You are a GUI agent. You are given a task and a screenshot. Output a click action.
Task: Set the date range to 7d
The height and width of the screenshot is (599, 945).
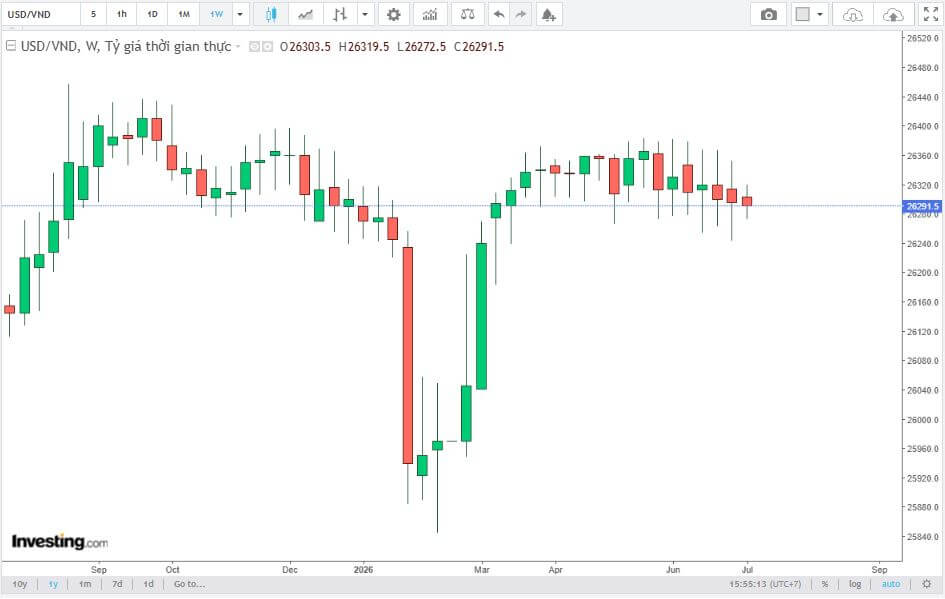click(117, 584)
